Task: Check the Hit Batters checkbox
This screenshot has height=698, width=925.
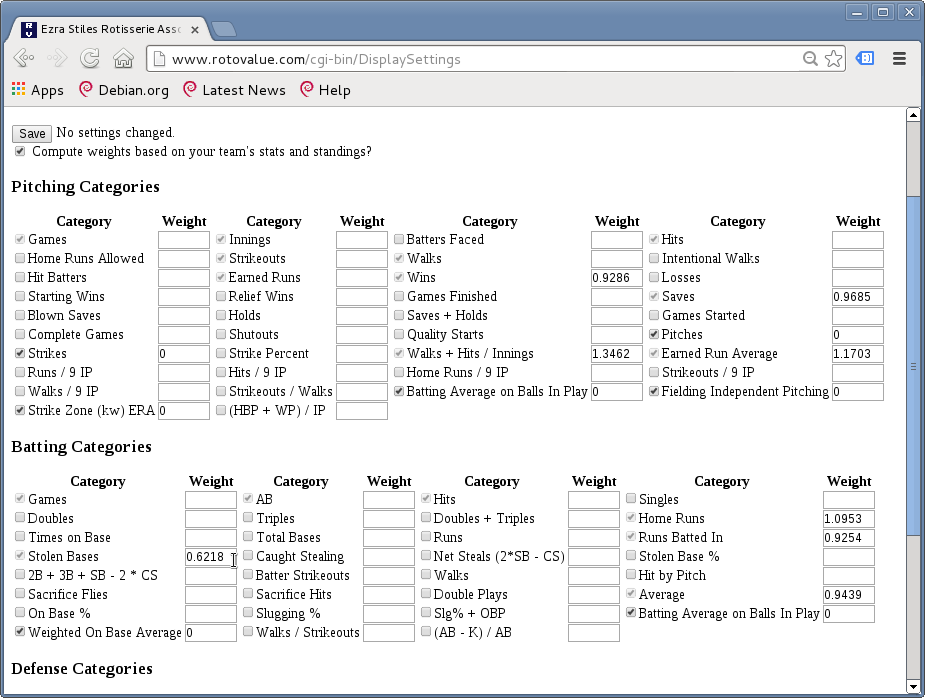Action: tap(20, 277)
